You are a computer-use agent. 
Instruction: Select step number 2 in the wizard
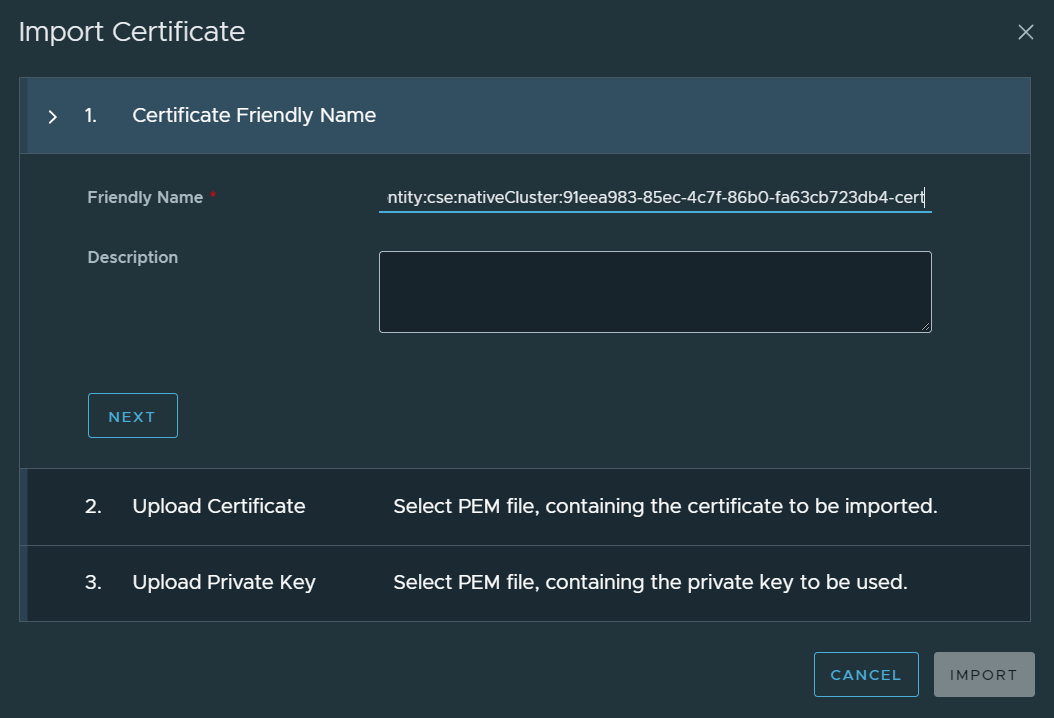[x=93, y=506]
